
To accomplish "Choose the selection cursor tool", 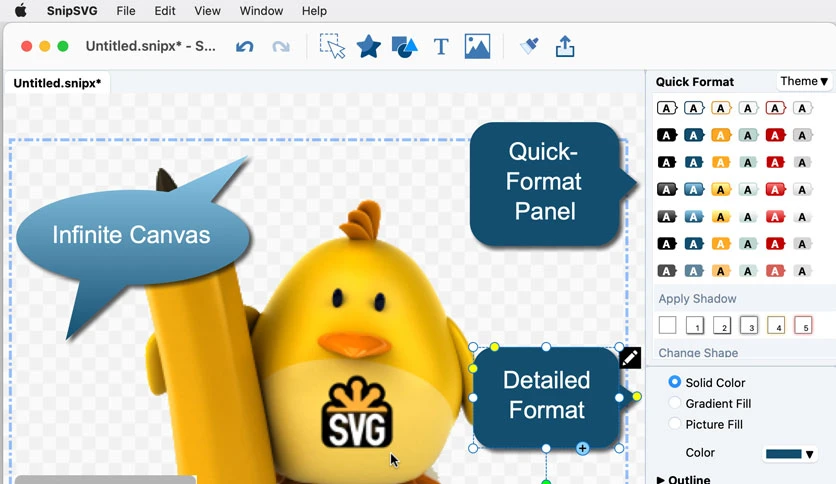I will pos(332,46).
